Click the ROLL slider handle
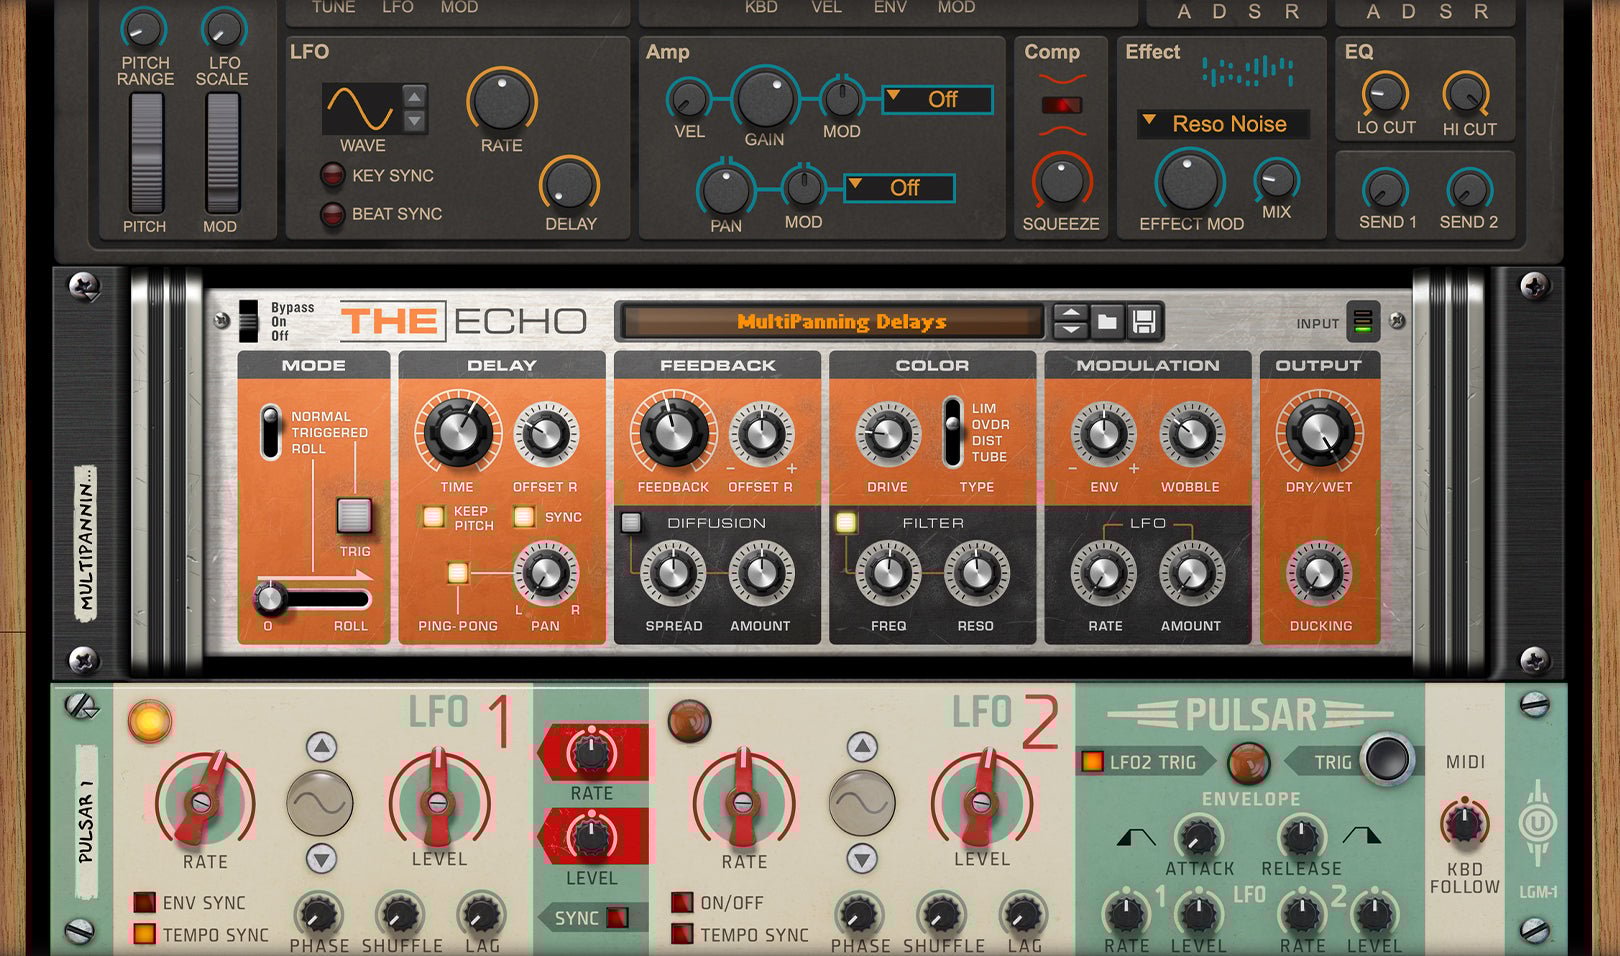Image resolution: width=1620 pixels, height=956 pixels. click(269, 599)
